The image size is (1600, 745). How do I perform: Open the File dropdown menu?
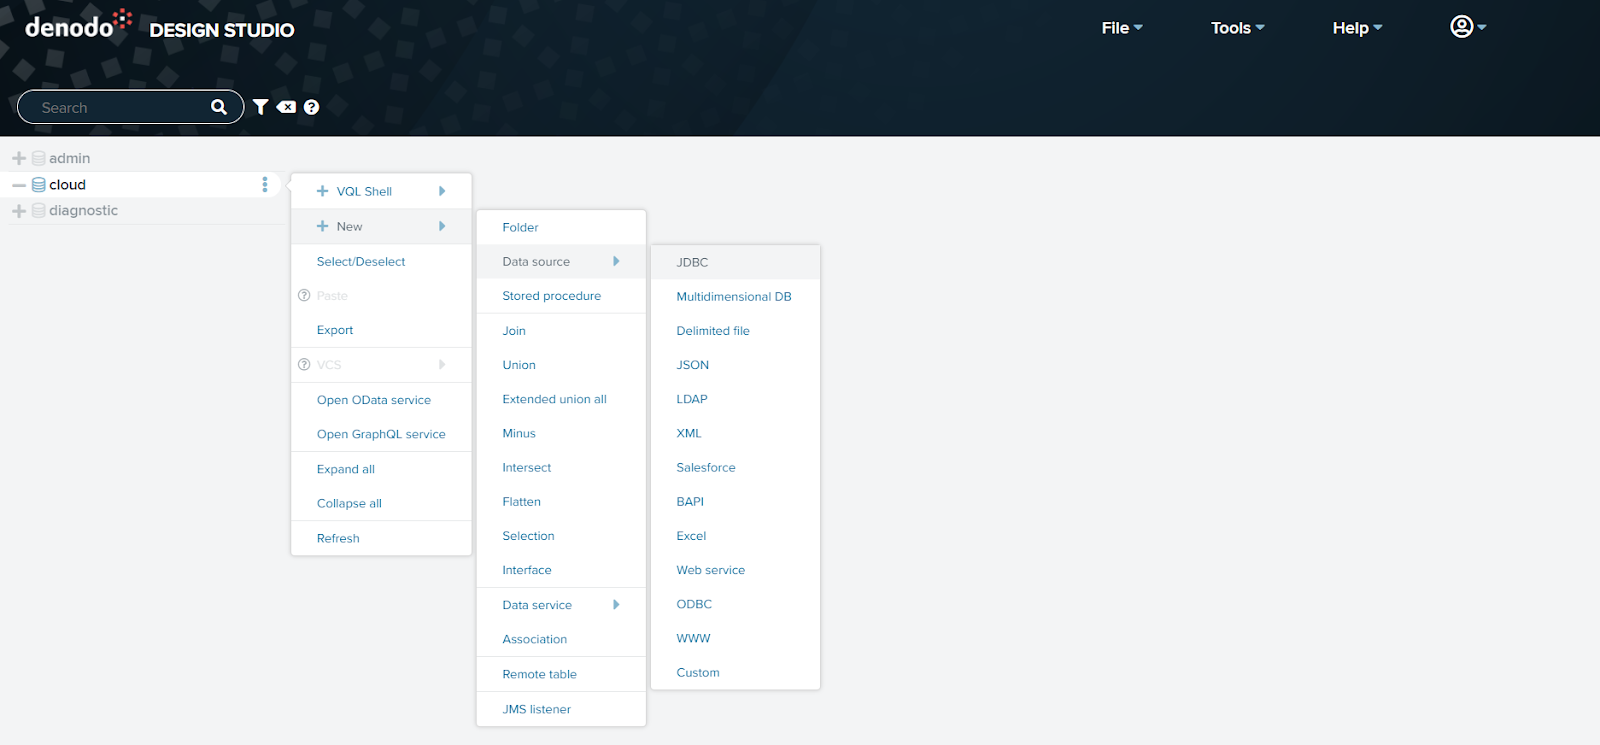[1122, 28]
